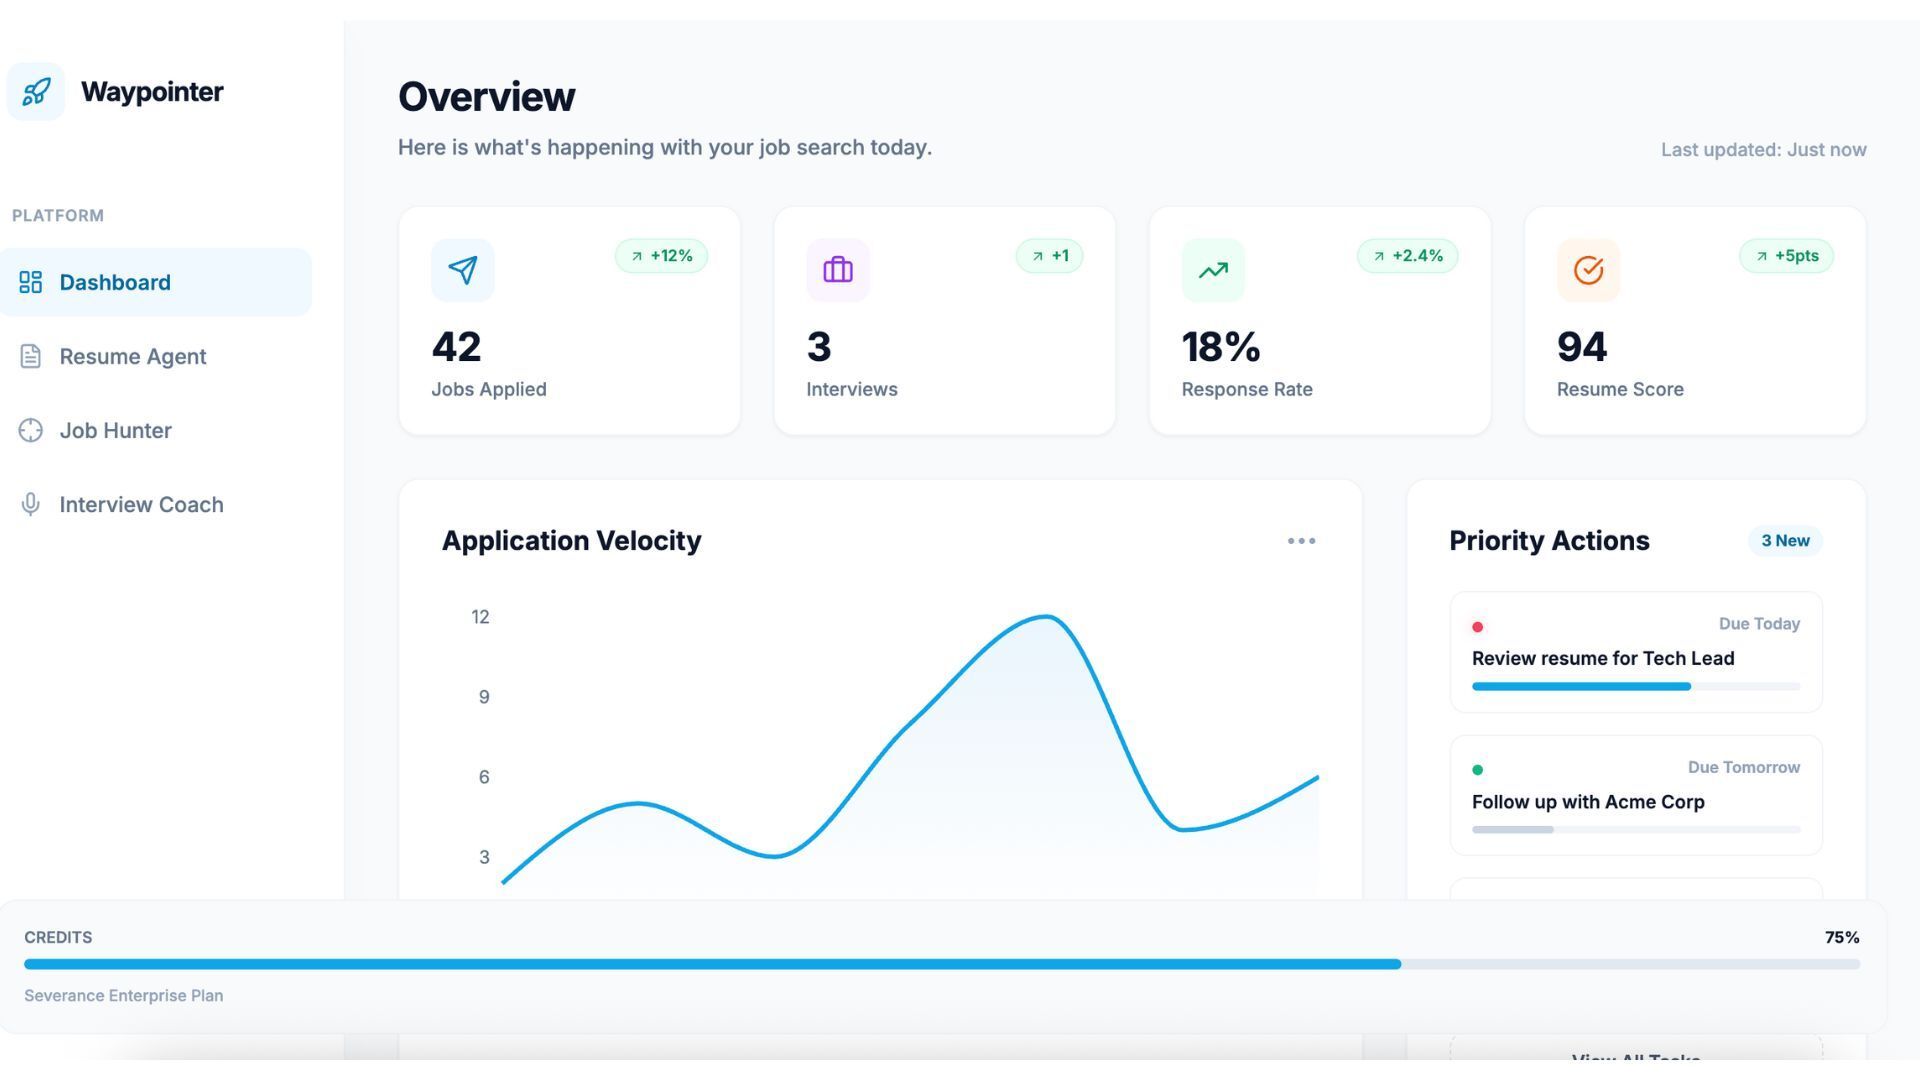Open the Review resume for Tech Lead task
Screen dimensions: 1920x1080
(1602, 658)
